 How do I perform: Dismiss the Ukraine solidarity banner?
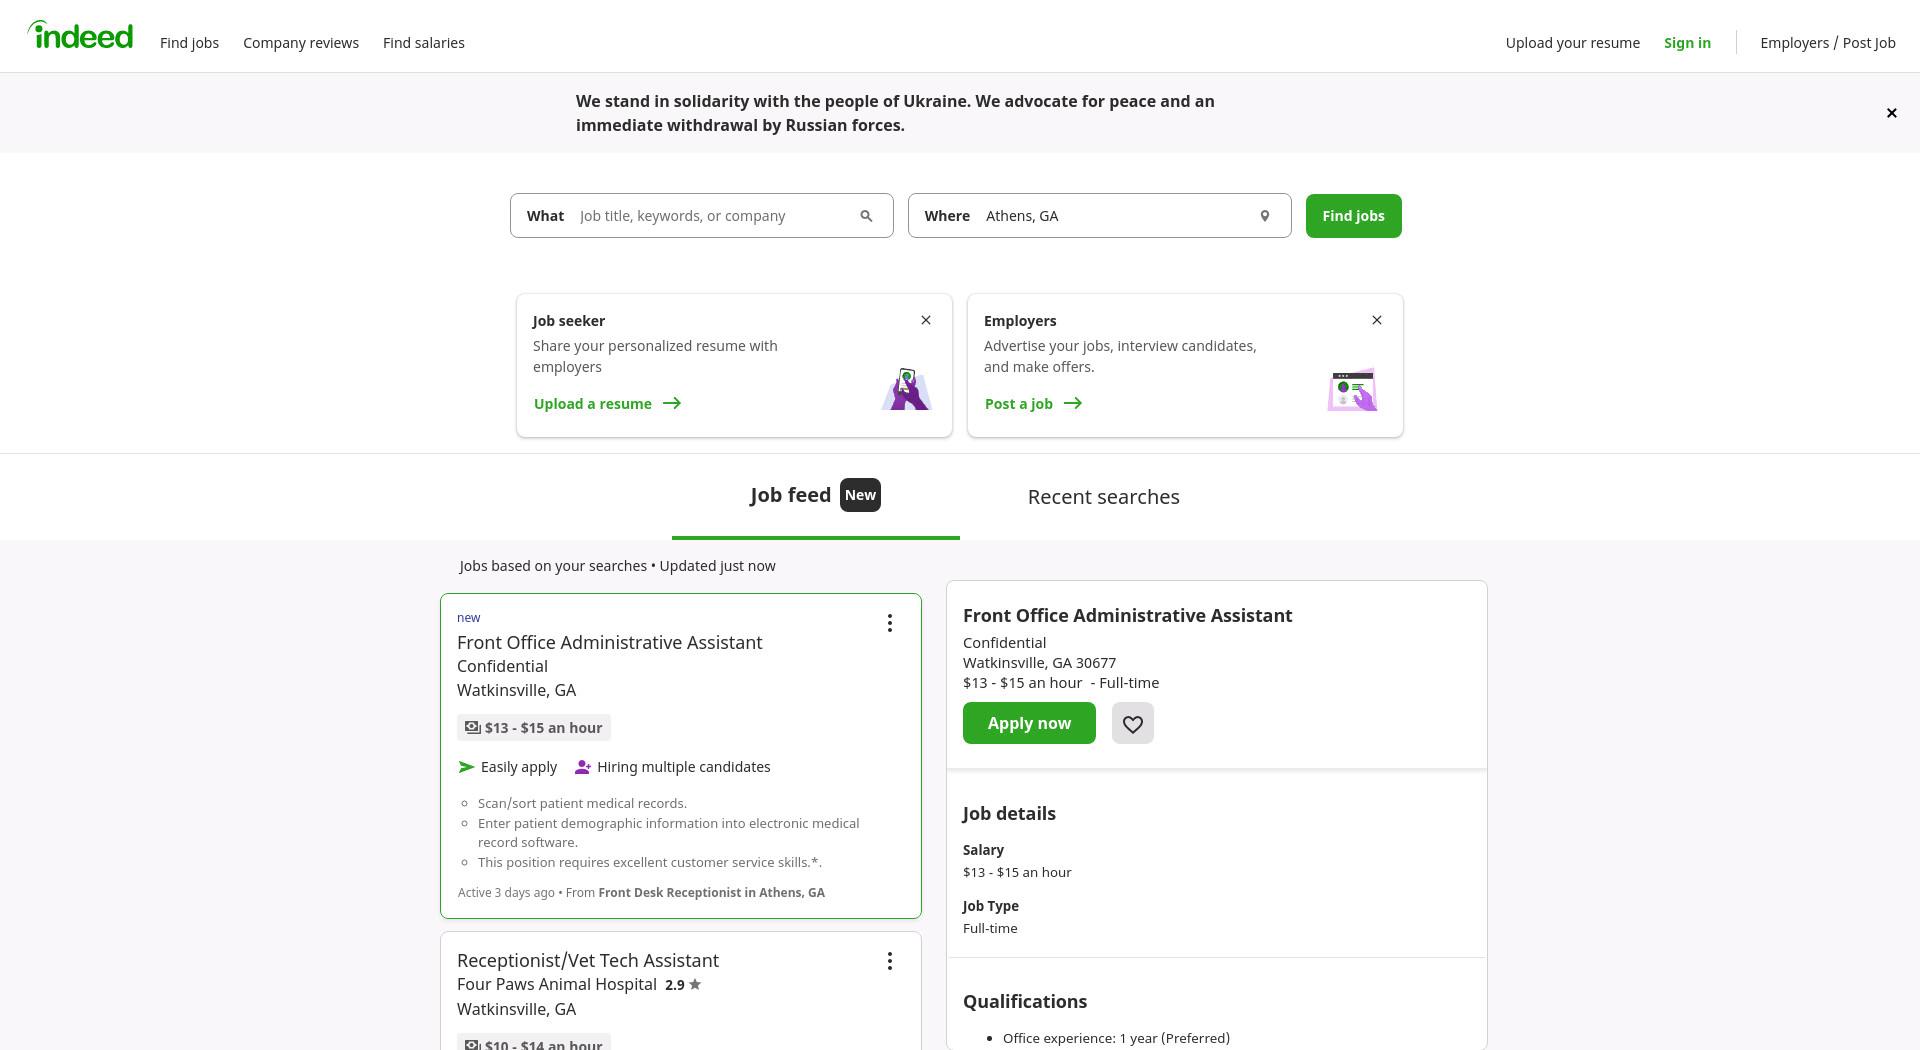(1891, 113)
